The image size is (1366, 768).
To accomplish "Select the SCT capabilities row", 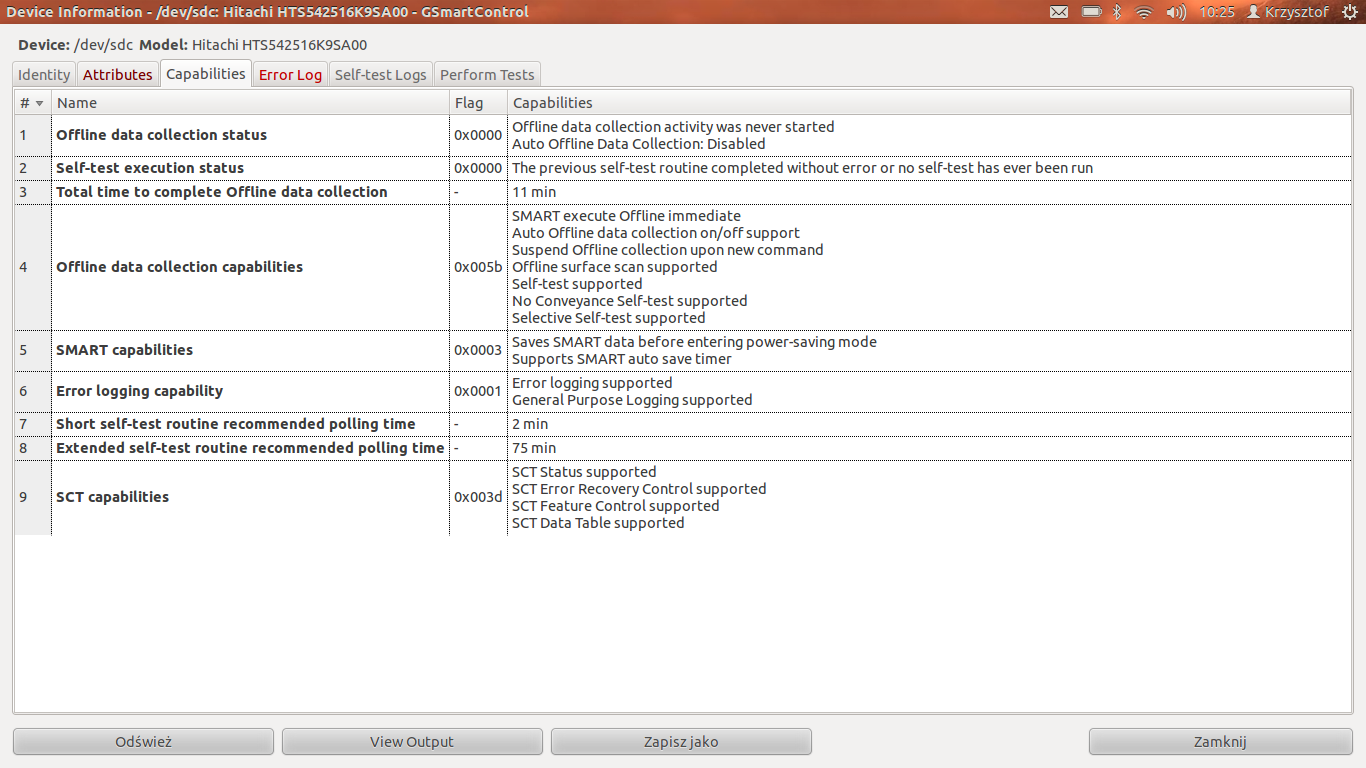I will pos(683,497).
